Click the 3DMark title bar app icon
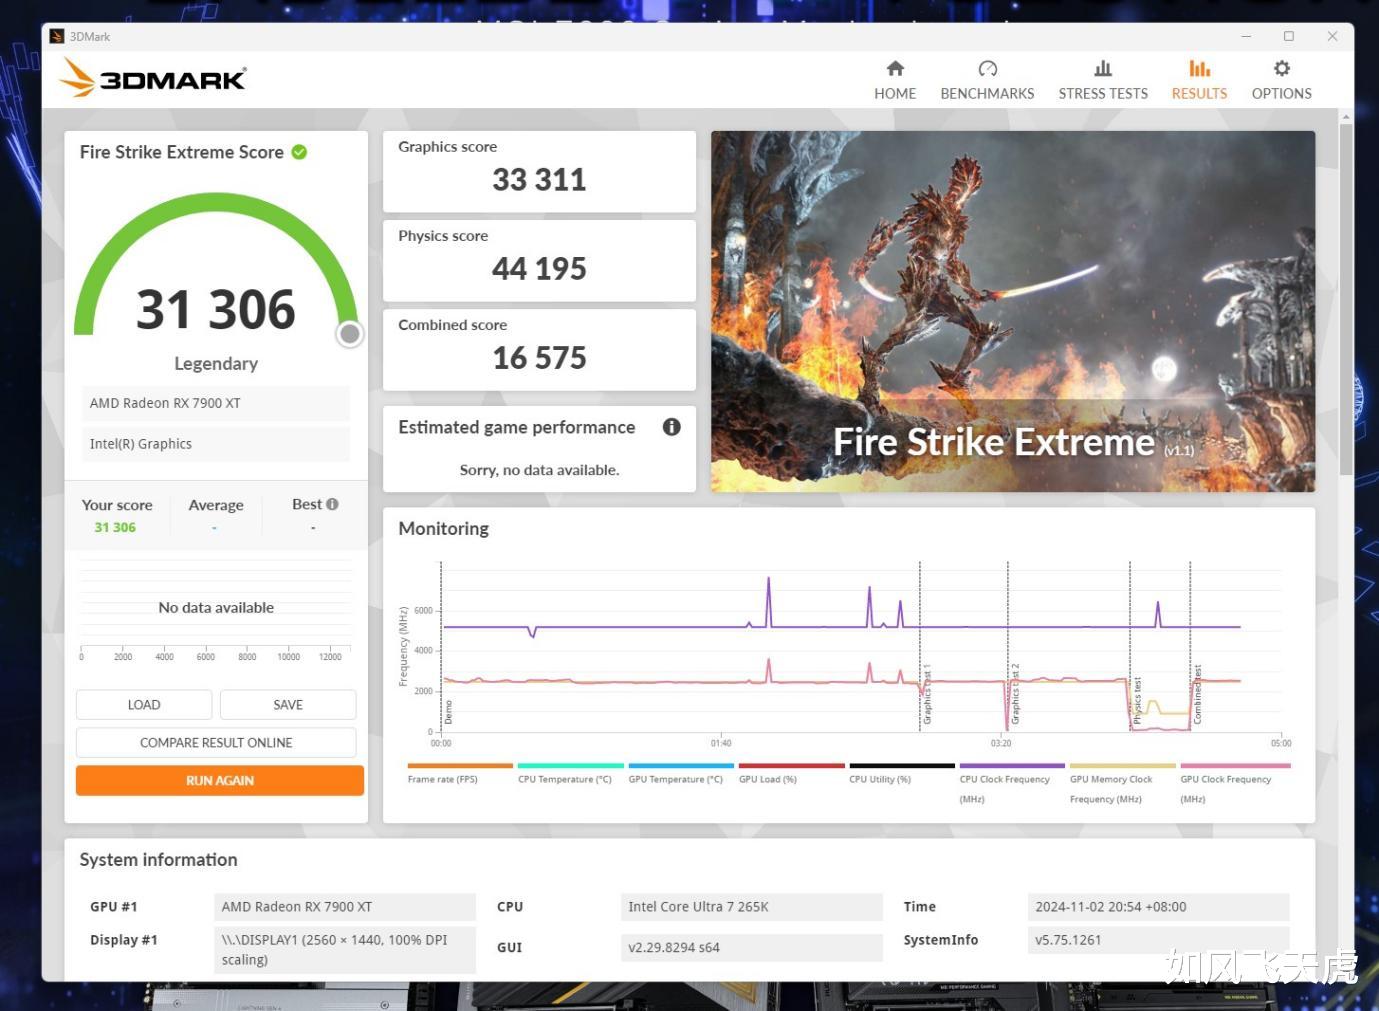This screenshot has height=1011, width=1379. [x=57, y=36]
